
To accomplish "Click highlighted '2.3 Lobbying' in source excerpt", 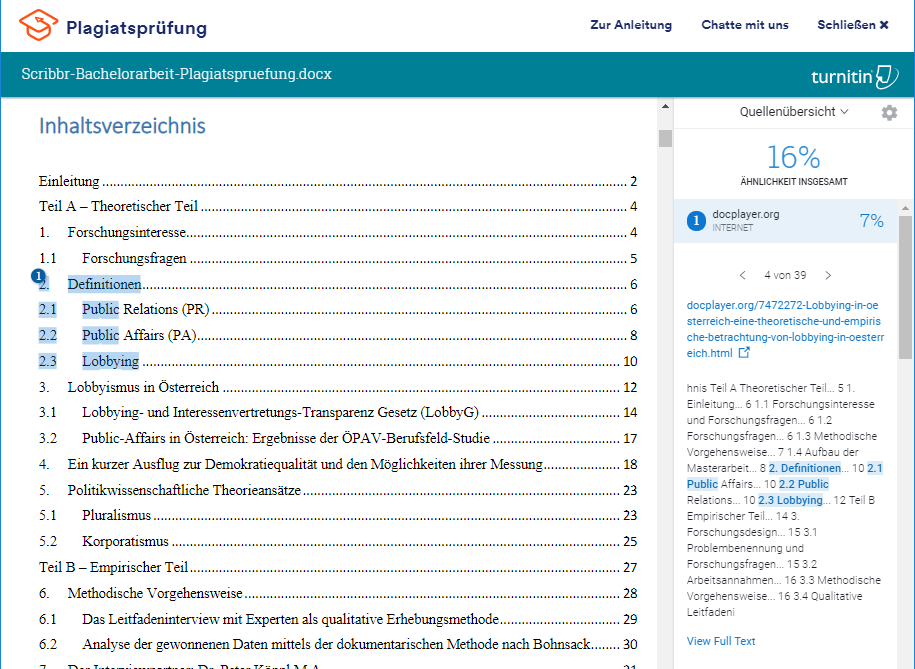I will point(790,500).
